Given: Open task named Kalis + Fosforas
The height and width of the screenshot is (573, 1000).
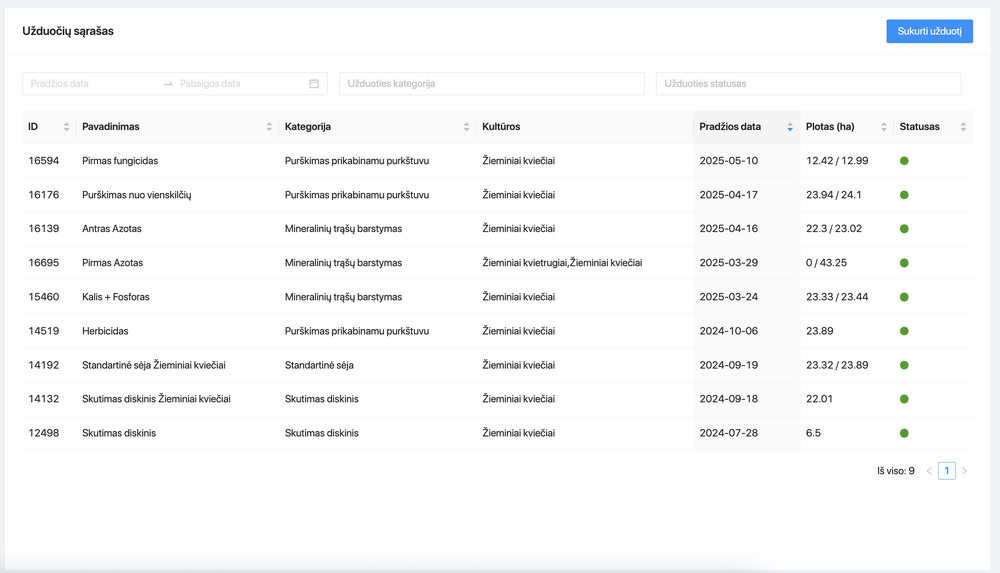Looking at the screenshot, I should (115, 297).
